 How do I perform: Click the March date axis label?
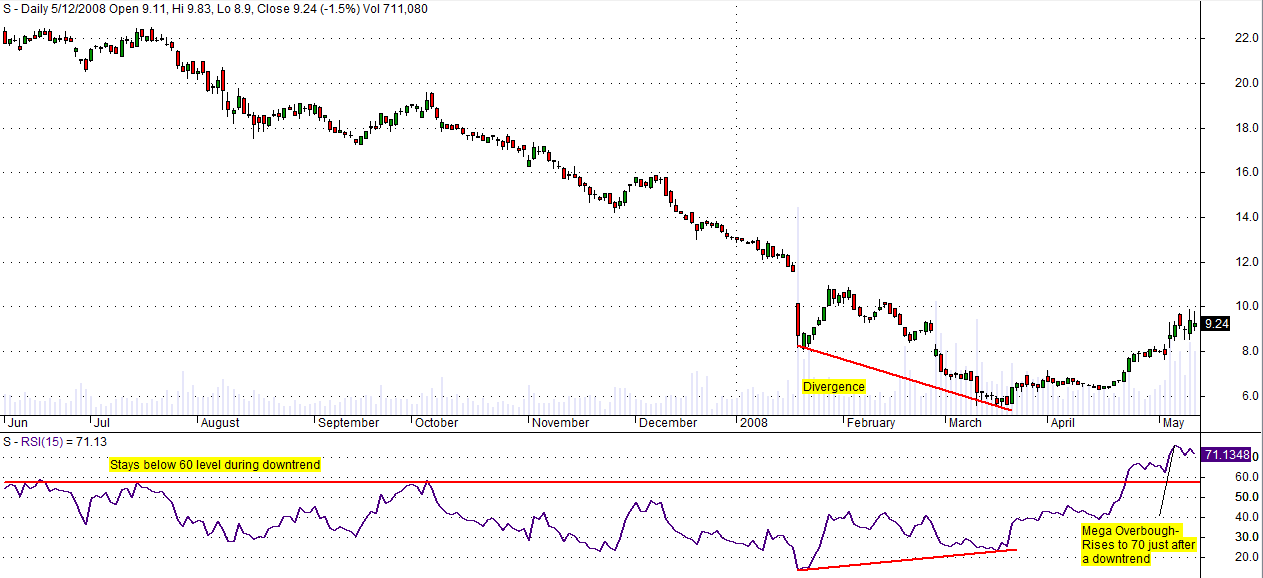click(964, 422)
